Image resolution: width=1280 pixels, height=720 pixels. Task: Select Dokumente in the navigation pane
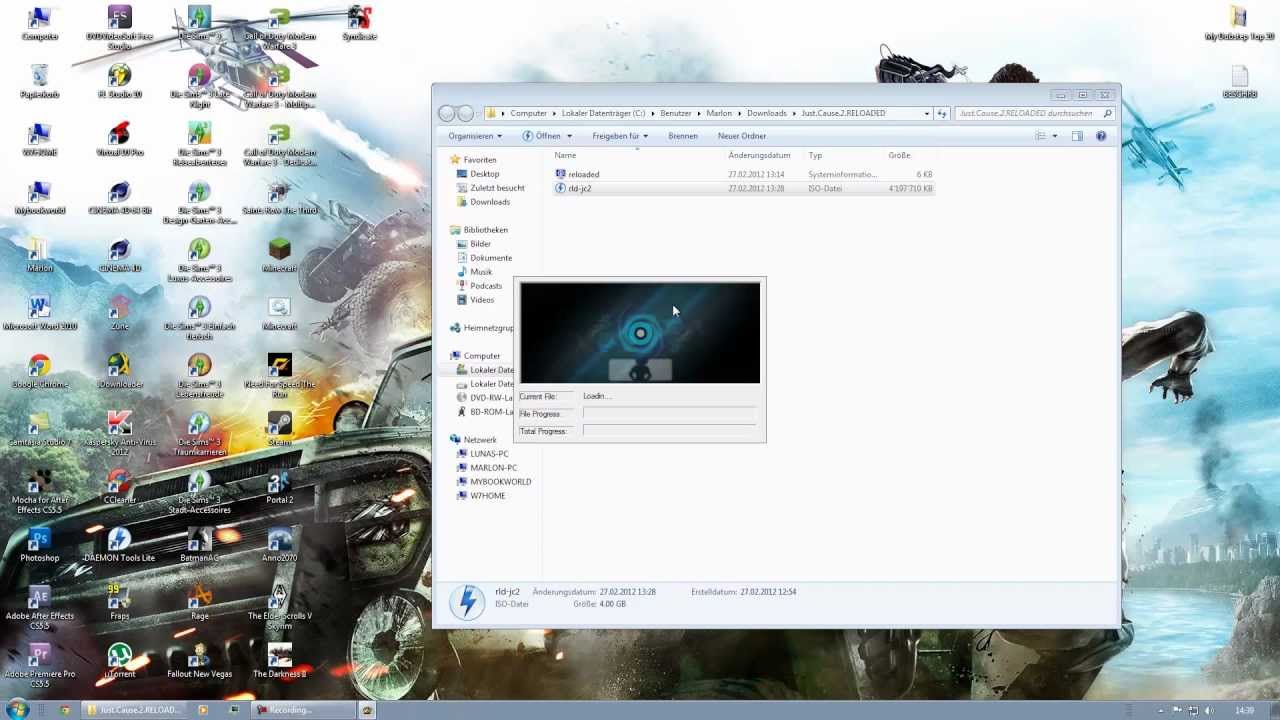coord(483,258)
